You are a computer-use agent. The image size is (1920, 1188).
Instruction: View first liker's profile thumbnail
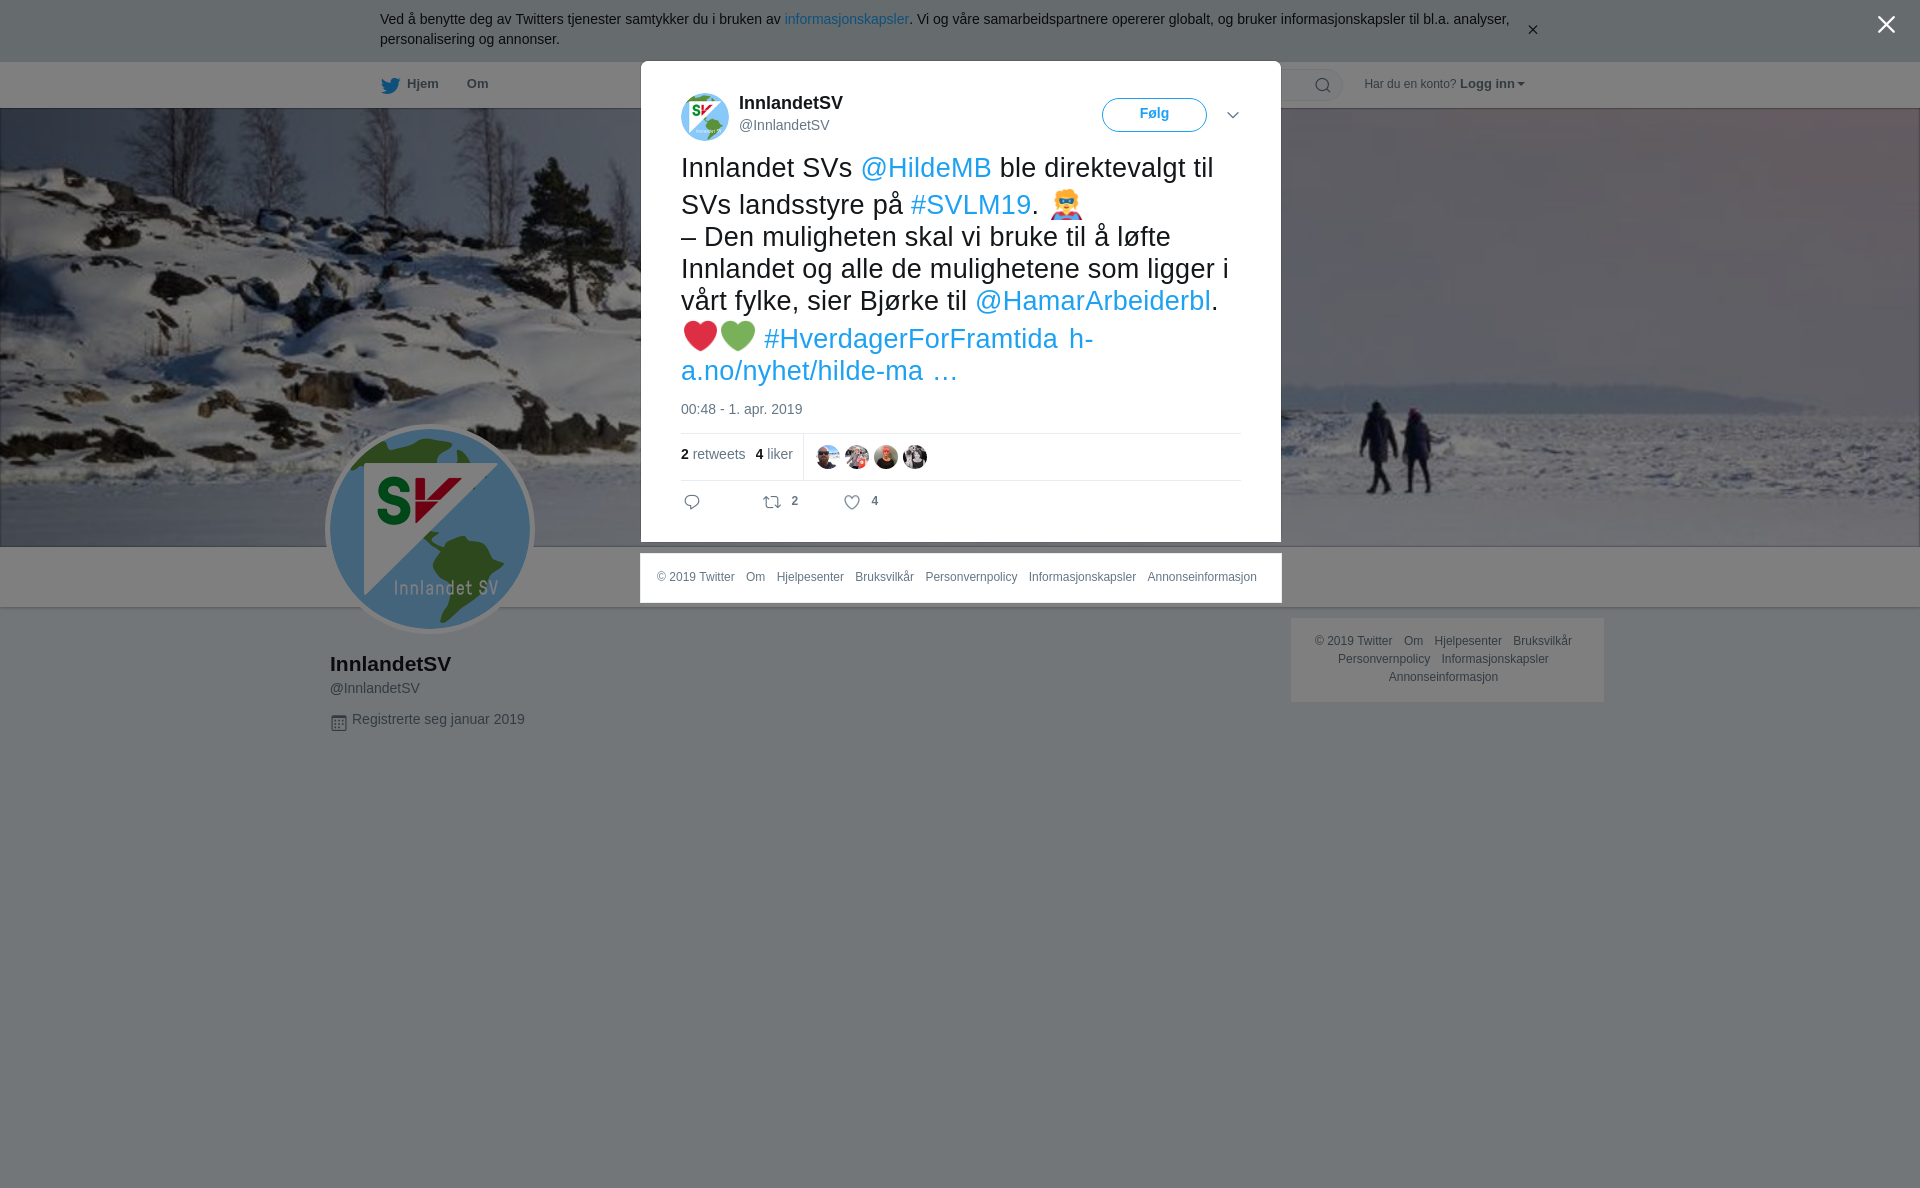[x=828, y=457]
